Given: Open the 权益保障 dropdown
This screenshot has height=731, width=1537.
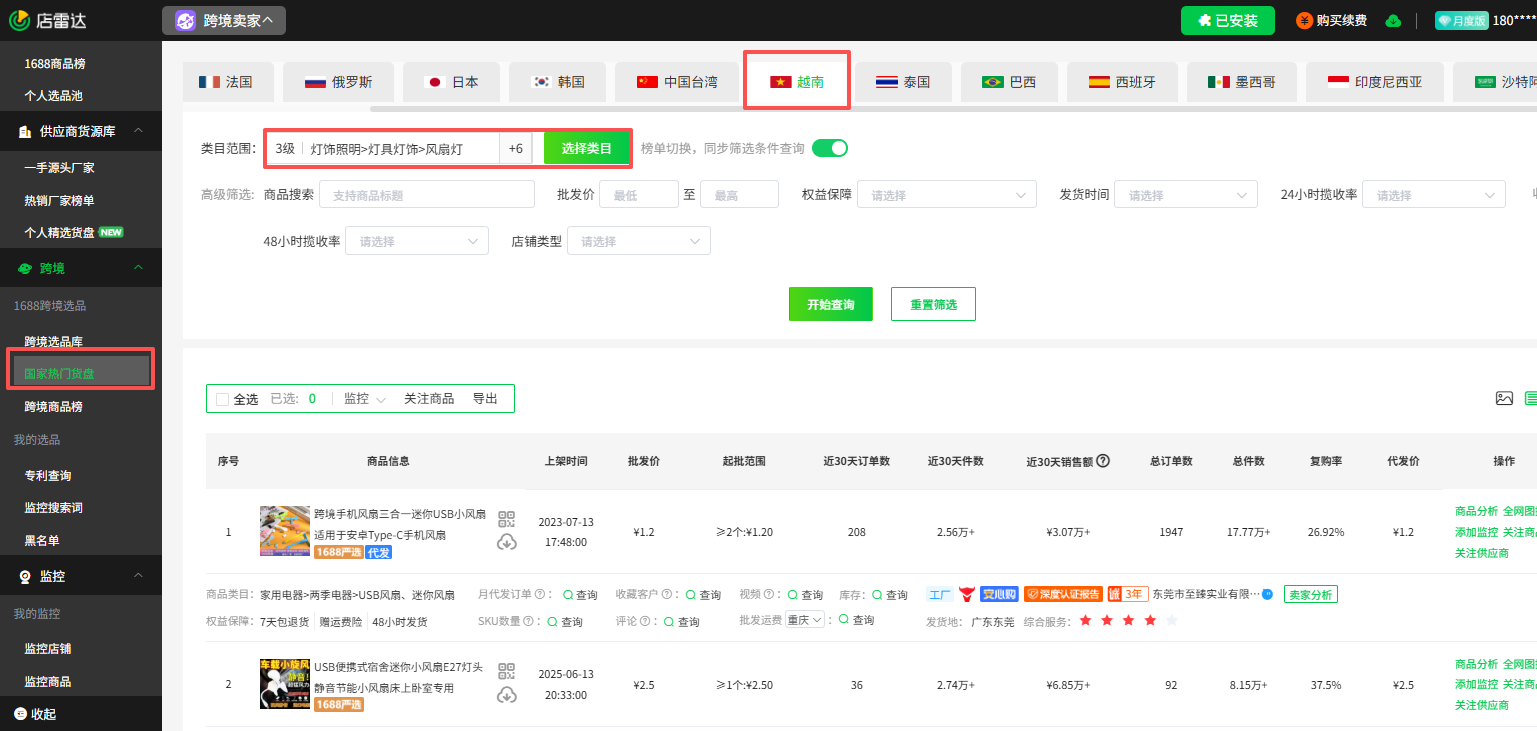Looking at the screenshot, I should pyautogui.click(x=947, y=195).
